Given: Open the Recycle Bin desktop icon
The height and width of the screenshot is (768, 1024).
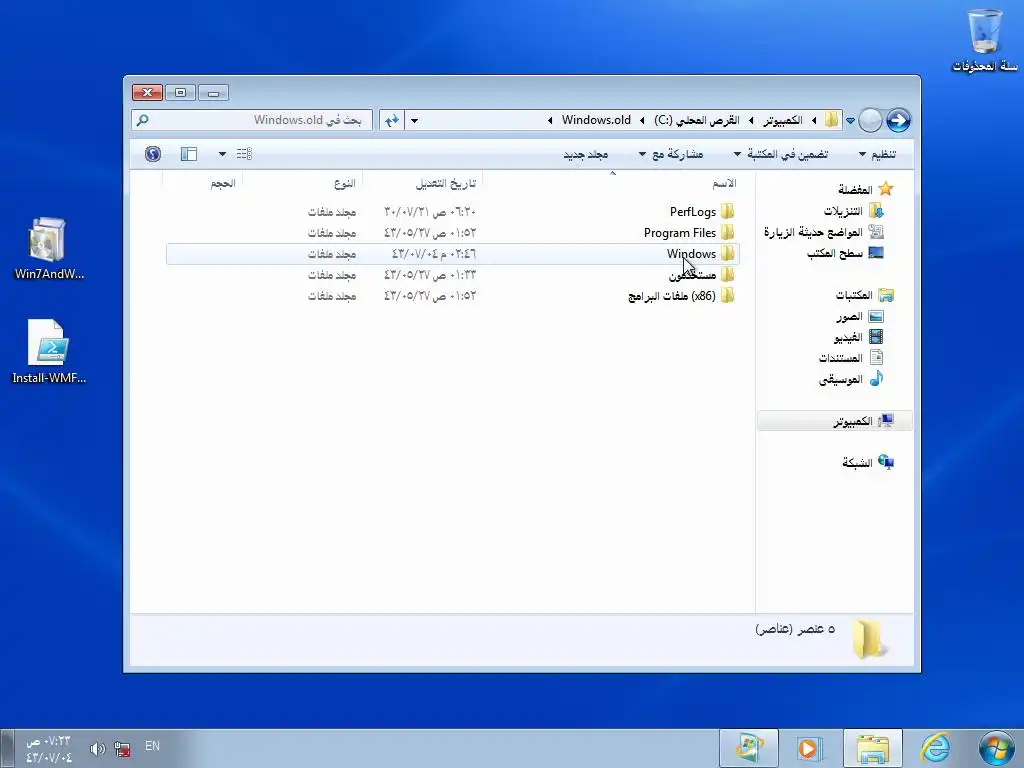Looking at the screenshot, I should pyautogui.click(x=984, y=38).
